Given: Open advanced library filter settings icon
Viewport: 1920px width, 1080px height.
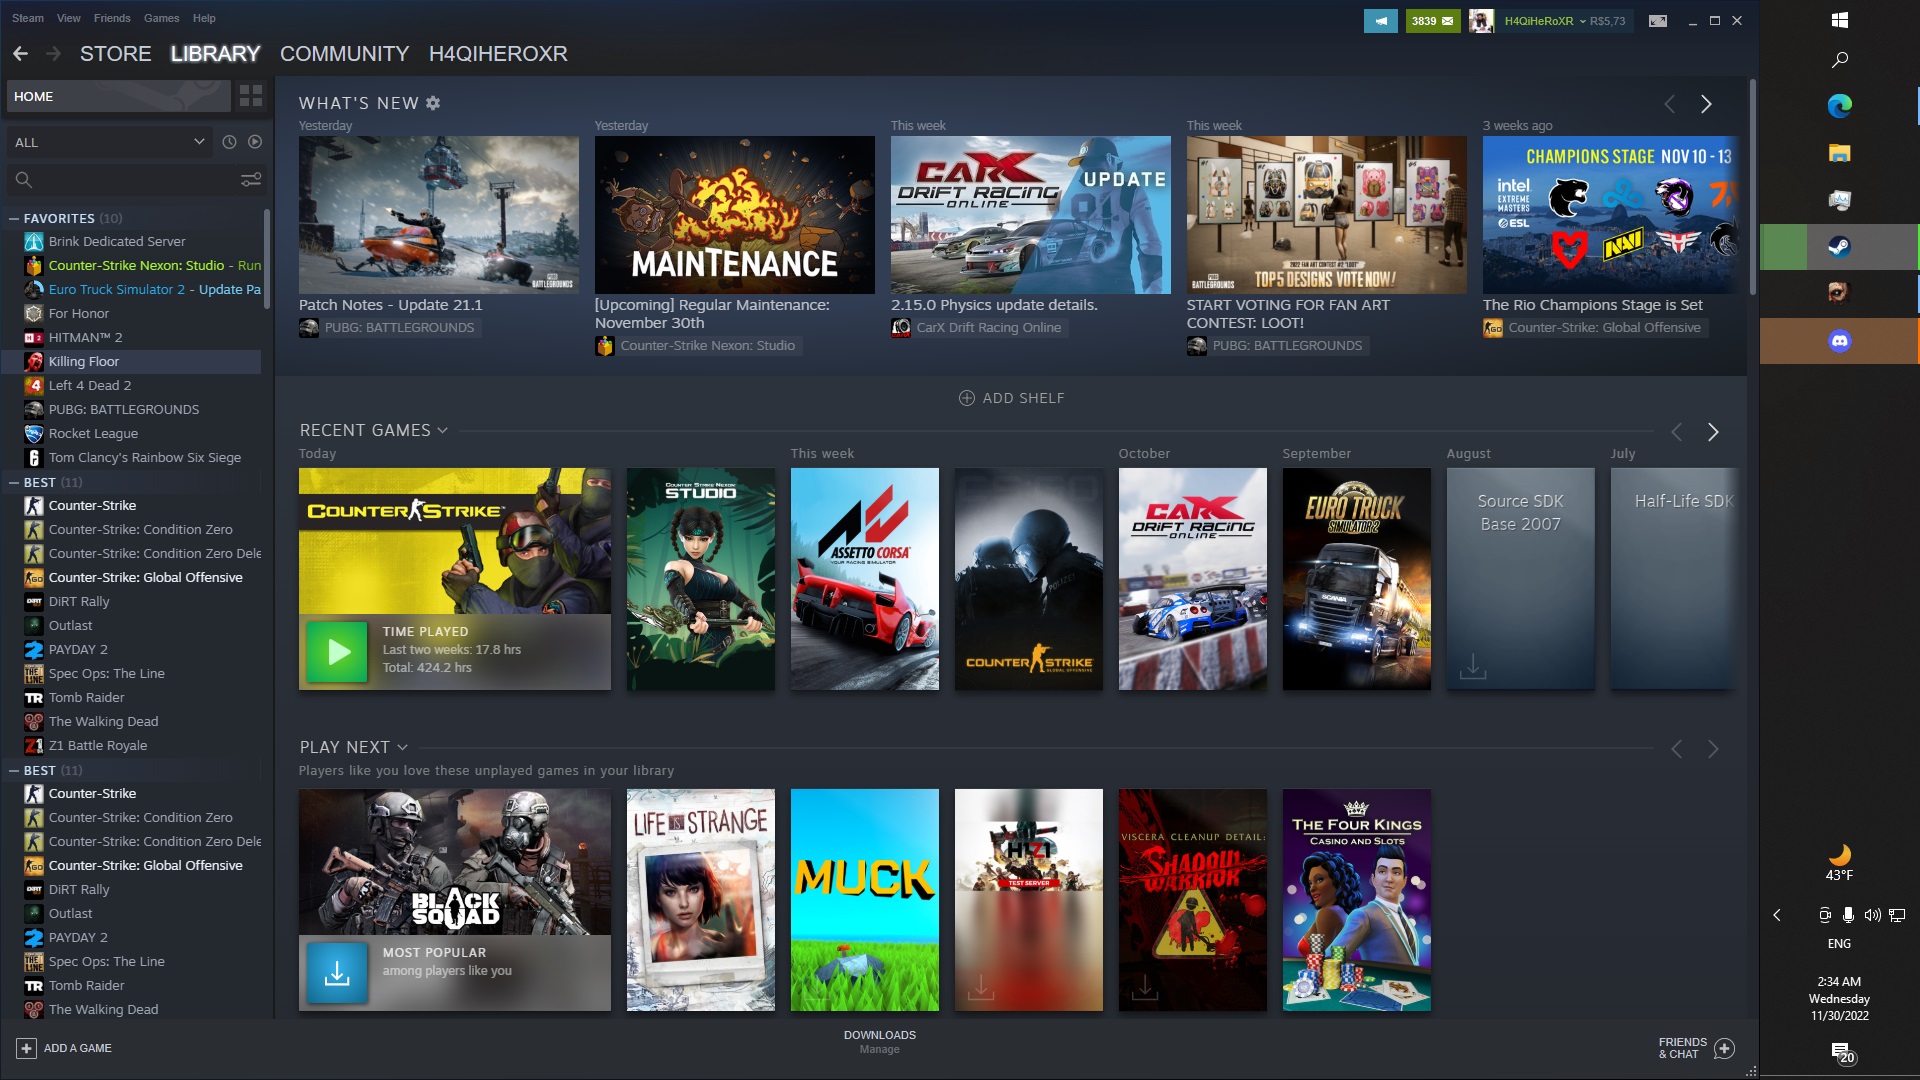Looking at the screenshot, I should 251,180.
